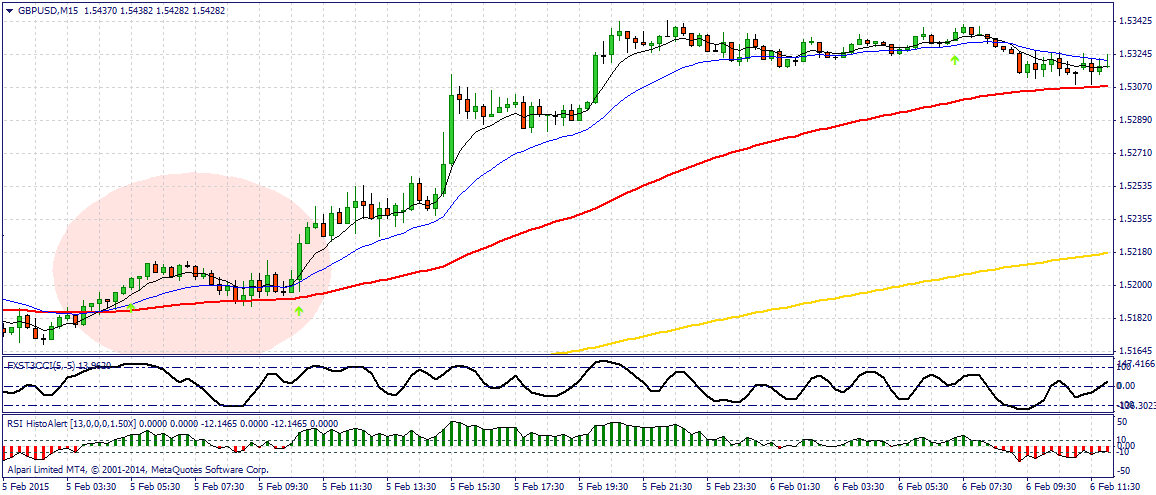The height and width of the screenshot is (495, 1156).
Task: Click the 5 Feb 21:30 time label
Action: 667,488
